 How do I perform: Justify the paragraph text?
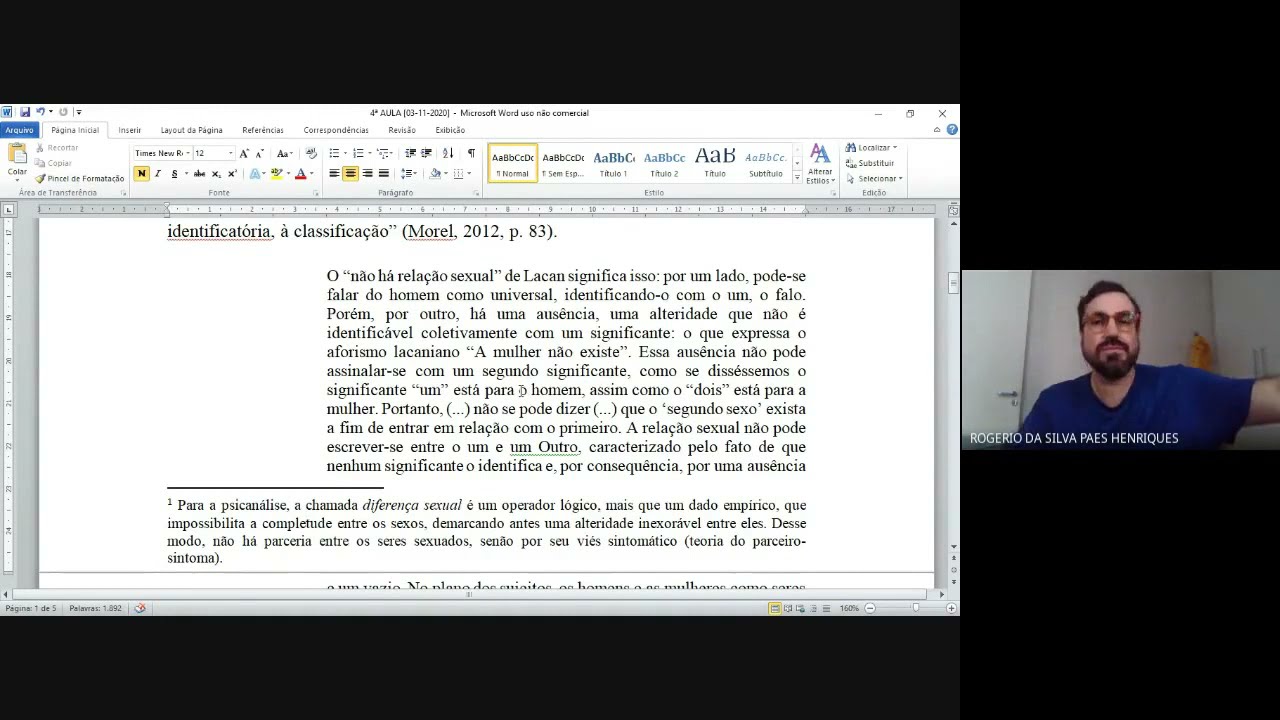coord(383,174)
